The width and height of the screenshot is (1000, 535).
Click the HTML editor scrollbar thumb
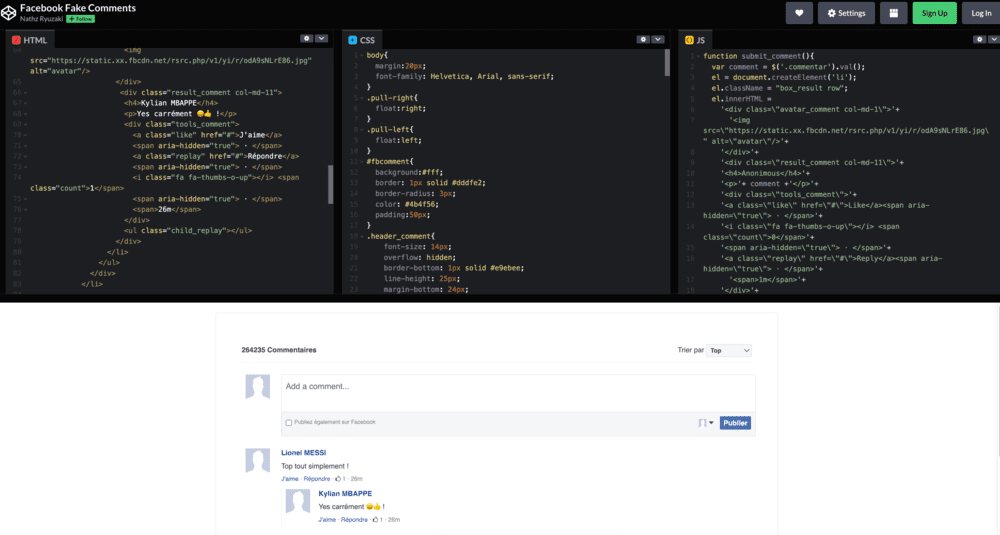pyautogui.click(x=330, y=184)
